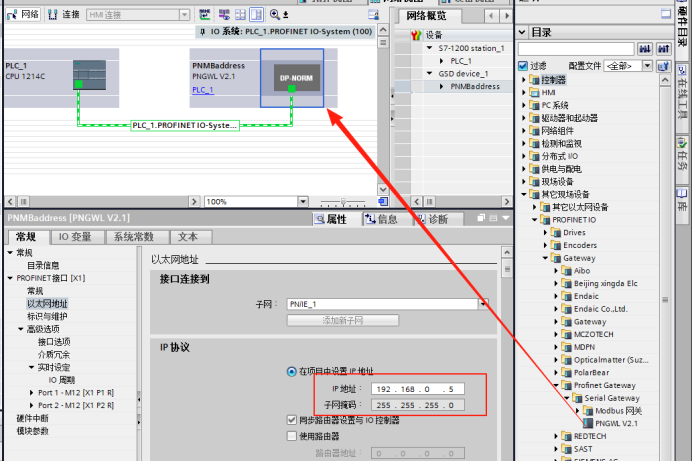
Task: Click the show page break icon
Action: click(x=240, y=15)
